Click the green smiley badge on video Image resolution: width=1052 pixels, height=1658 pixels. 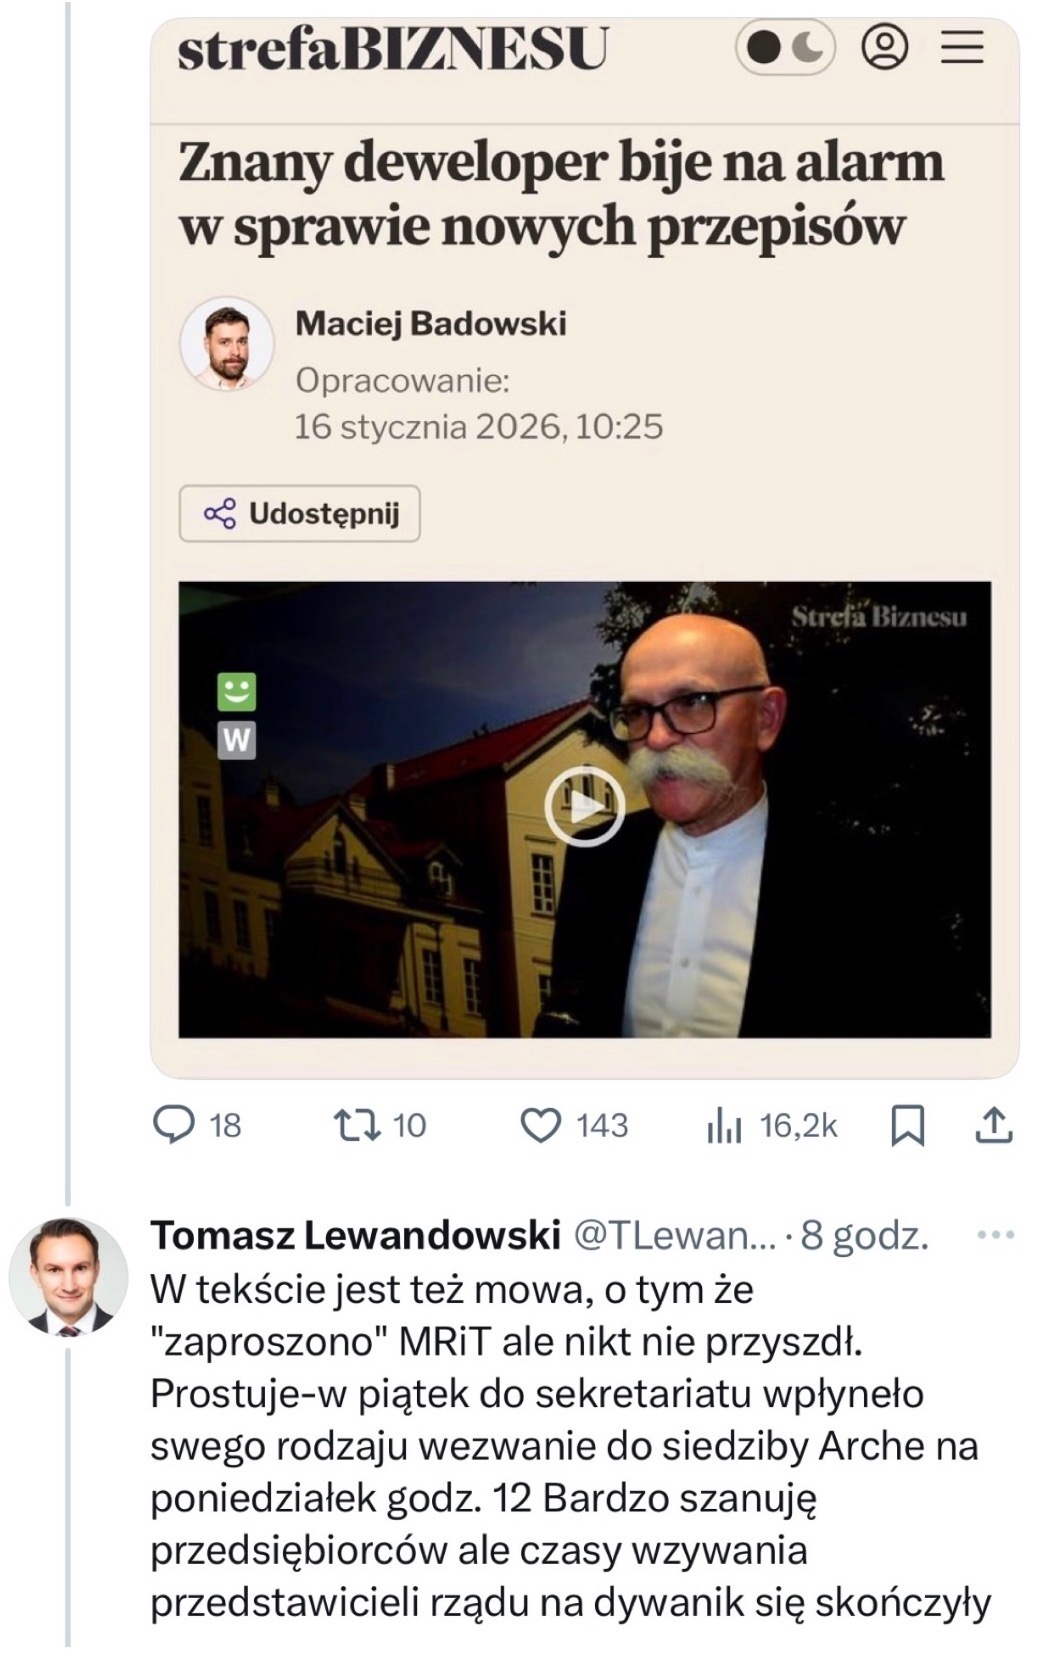[x=236, y=691]
